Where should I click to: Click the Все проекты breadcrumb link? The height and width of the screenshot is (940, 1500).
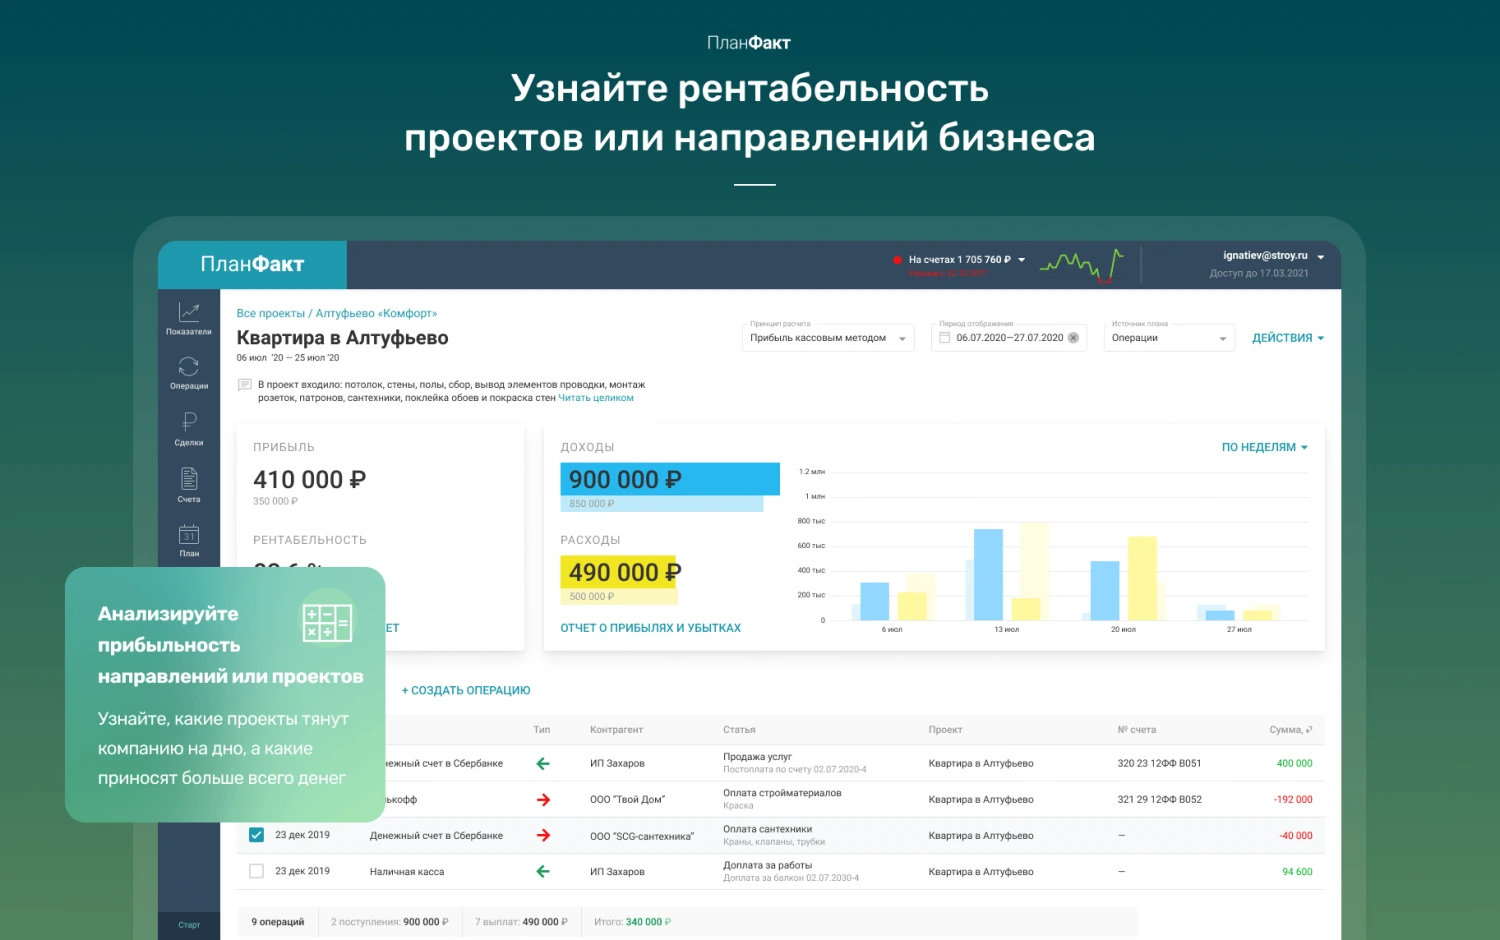[270, 314]
